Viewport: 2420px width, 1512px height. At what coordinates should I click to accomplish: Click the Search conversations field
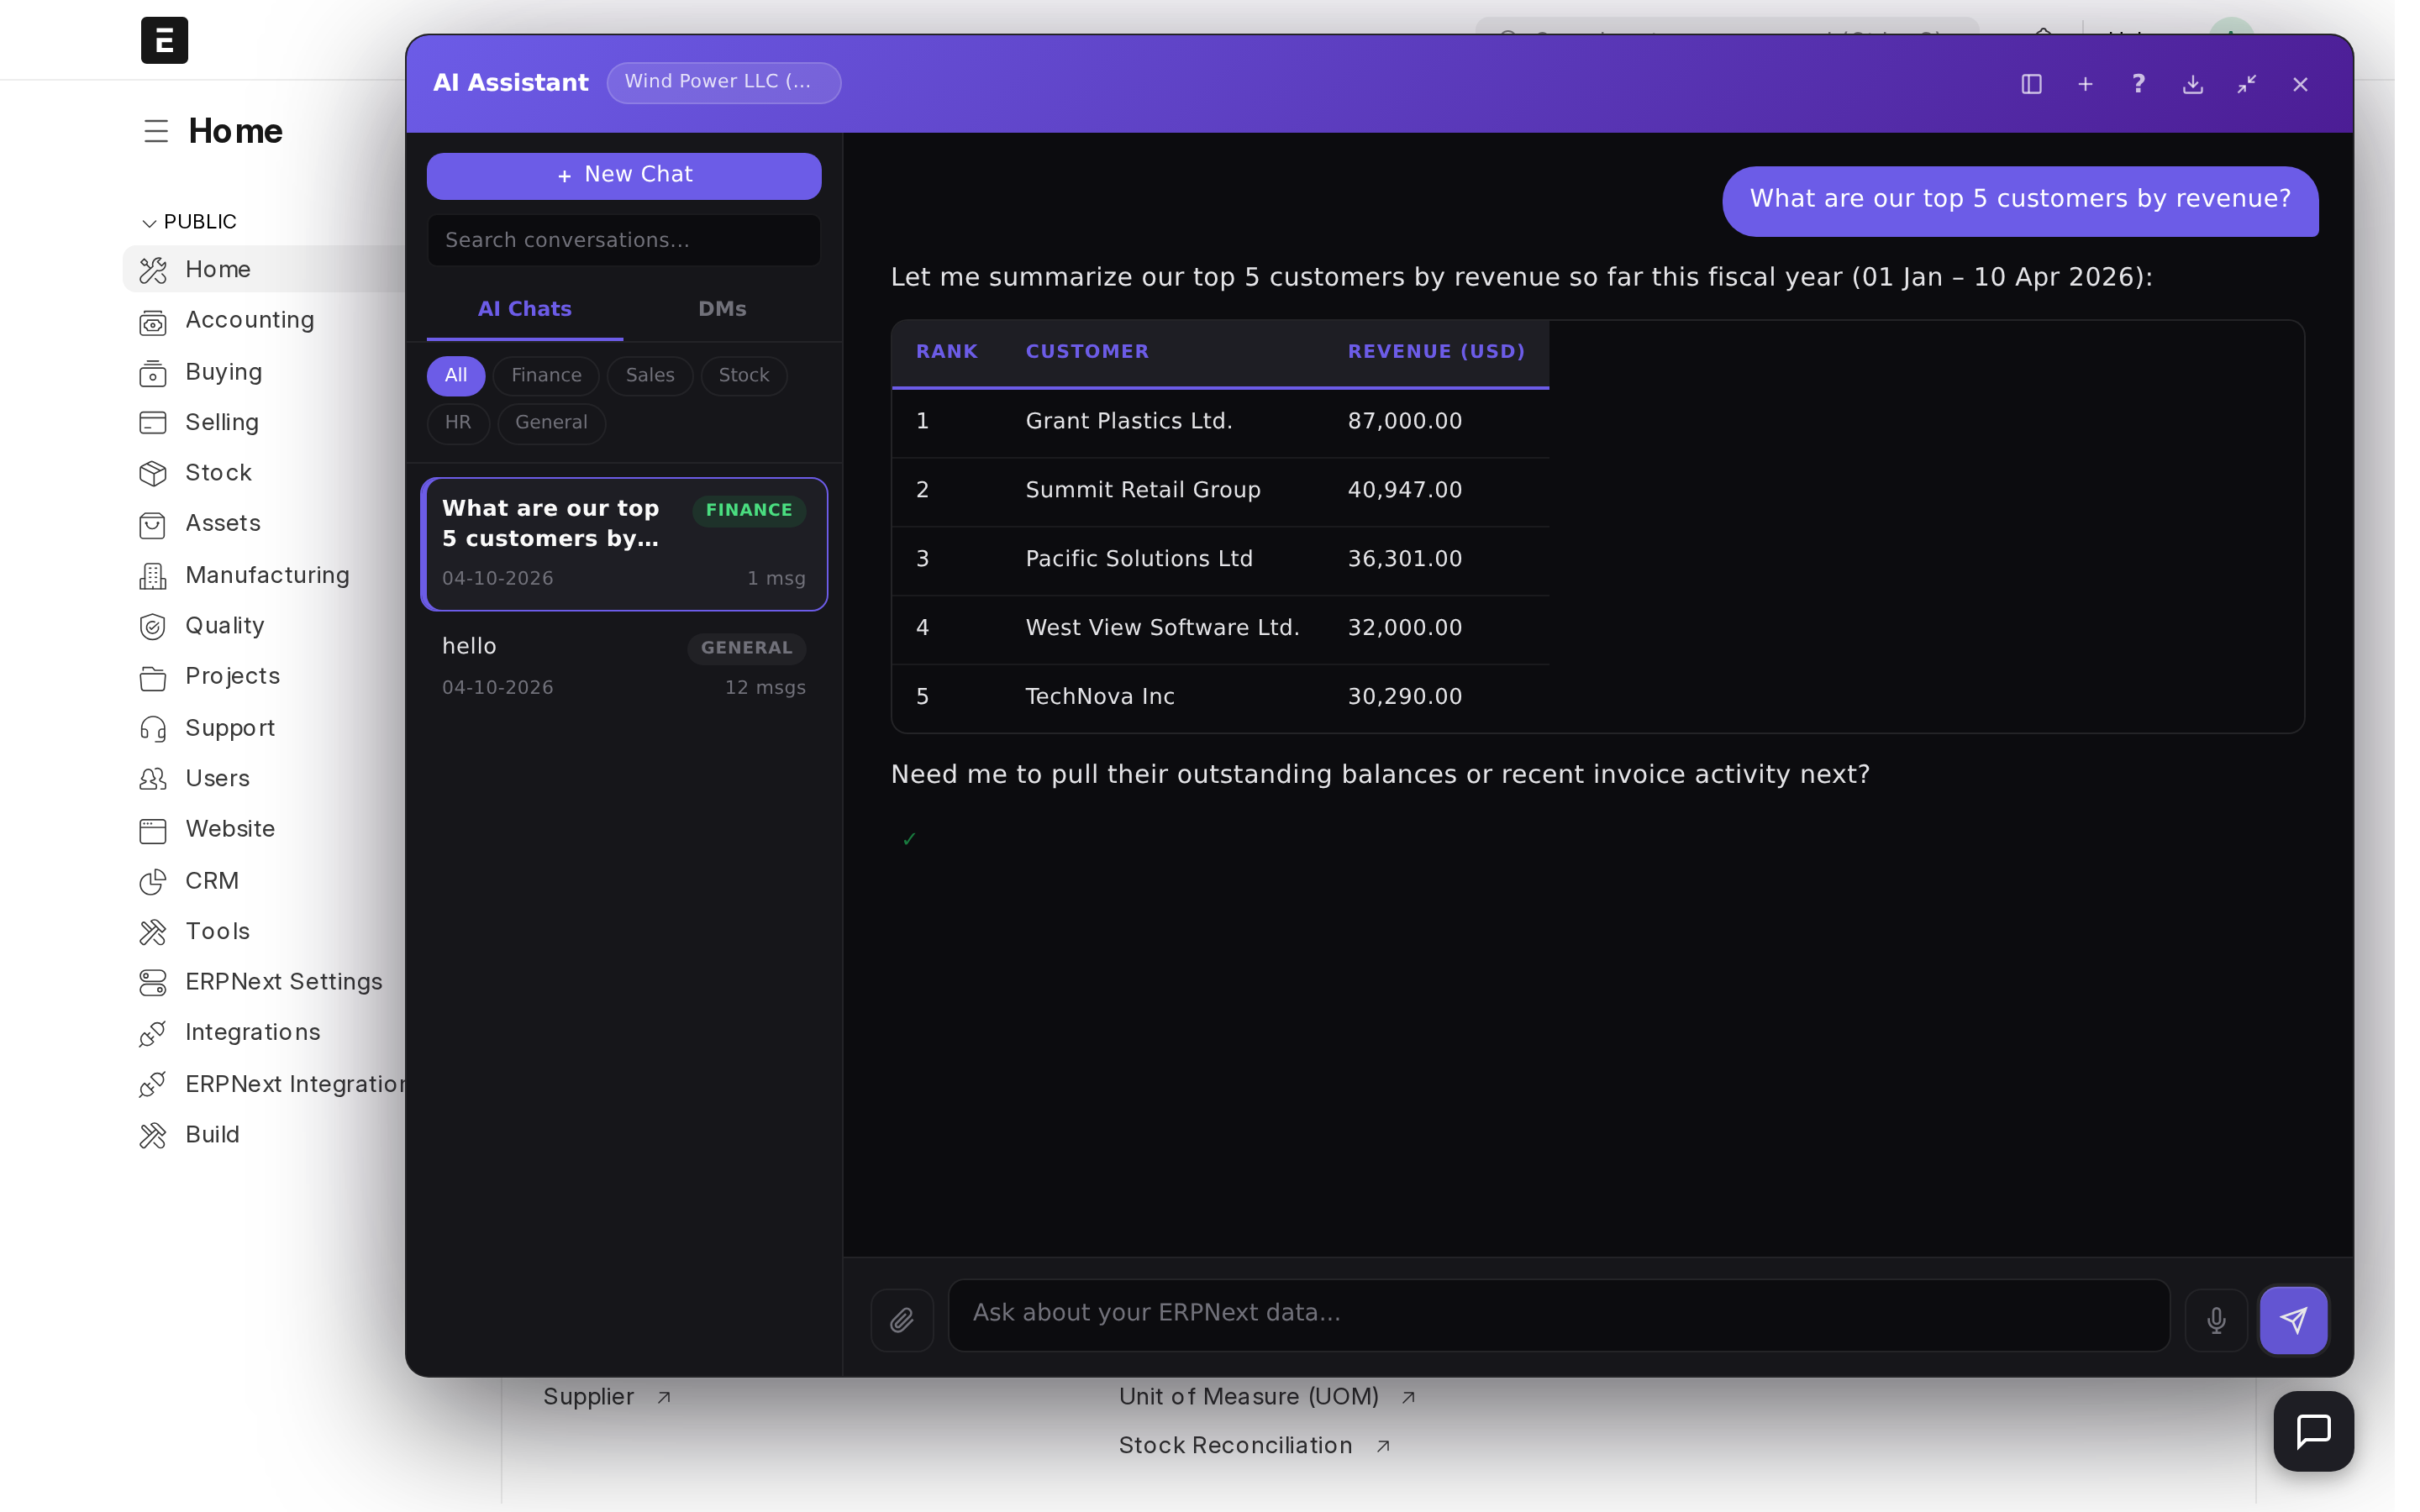pyautogui.click(x=624, y=240)
